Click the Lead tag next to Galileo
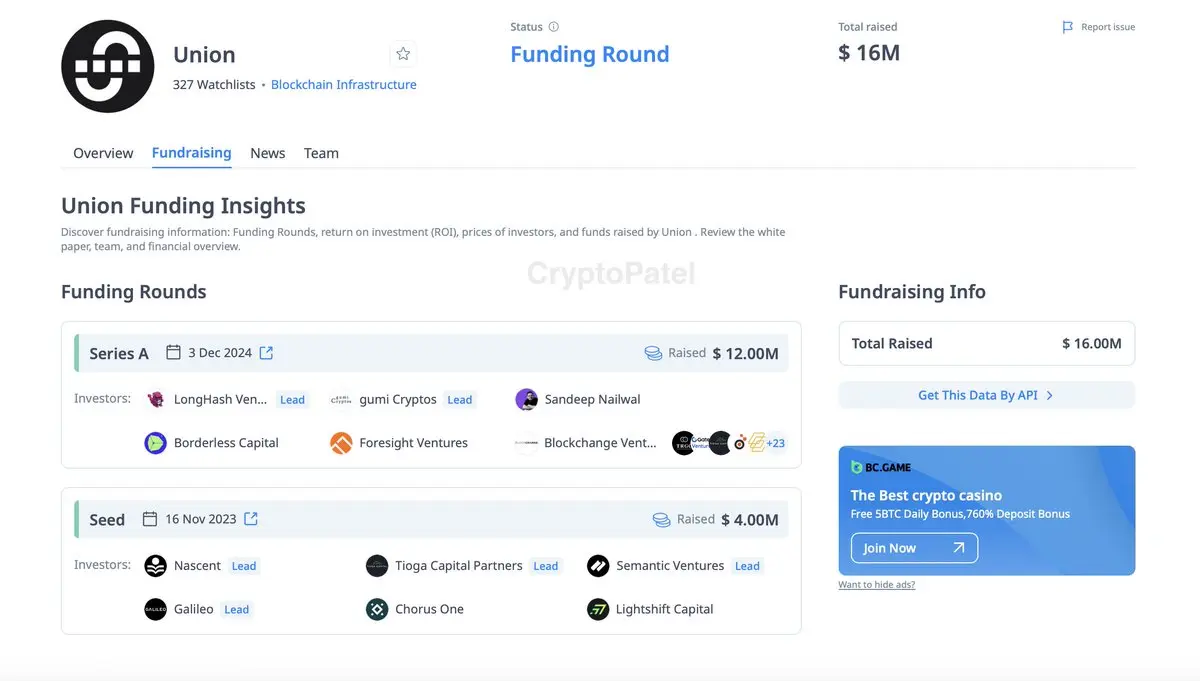1200x681 pixels. tap(236, 609)
